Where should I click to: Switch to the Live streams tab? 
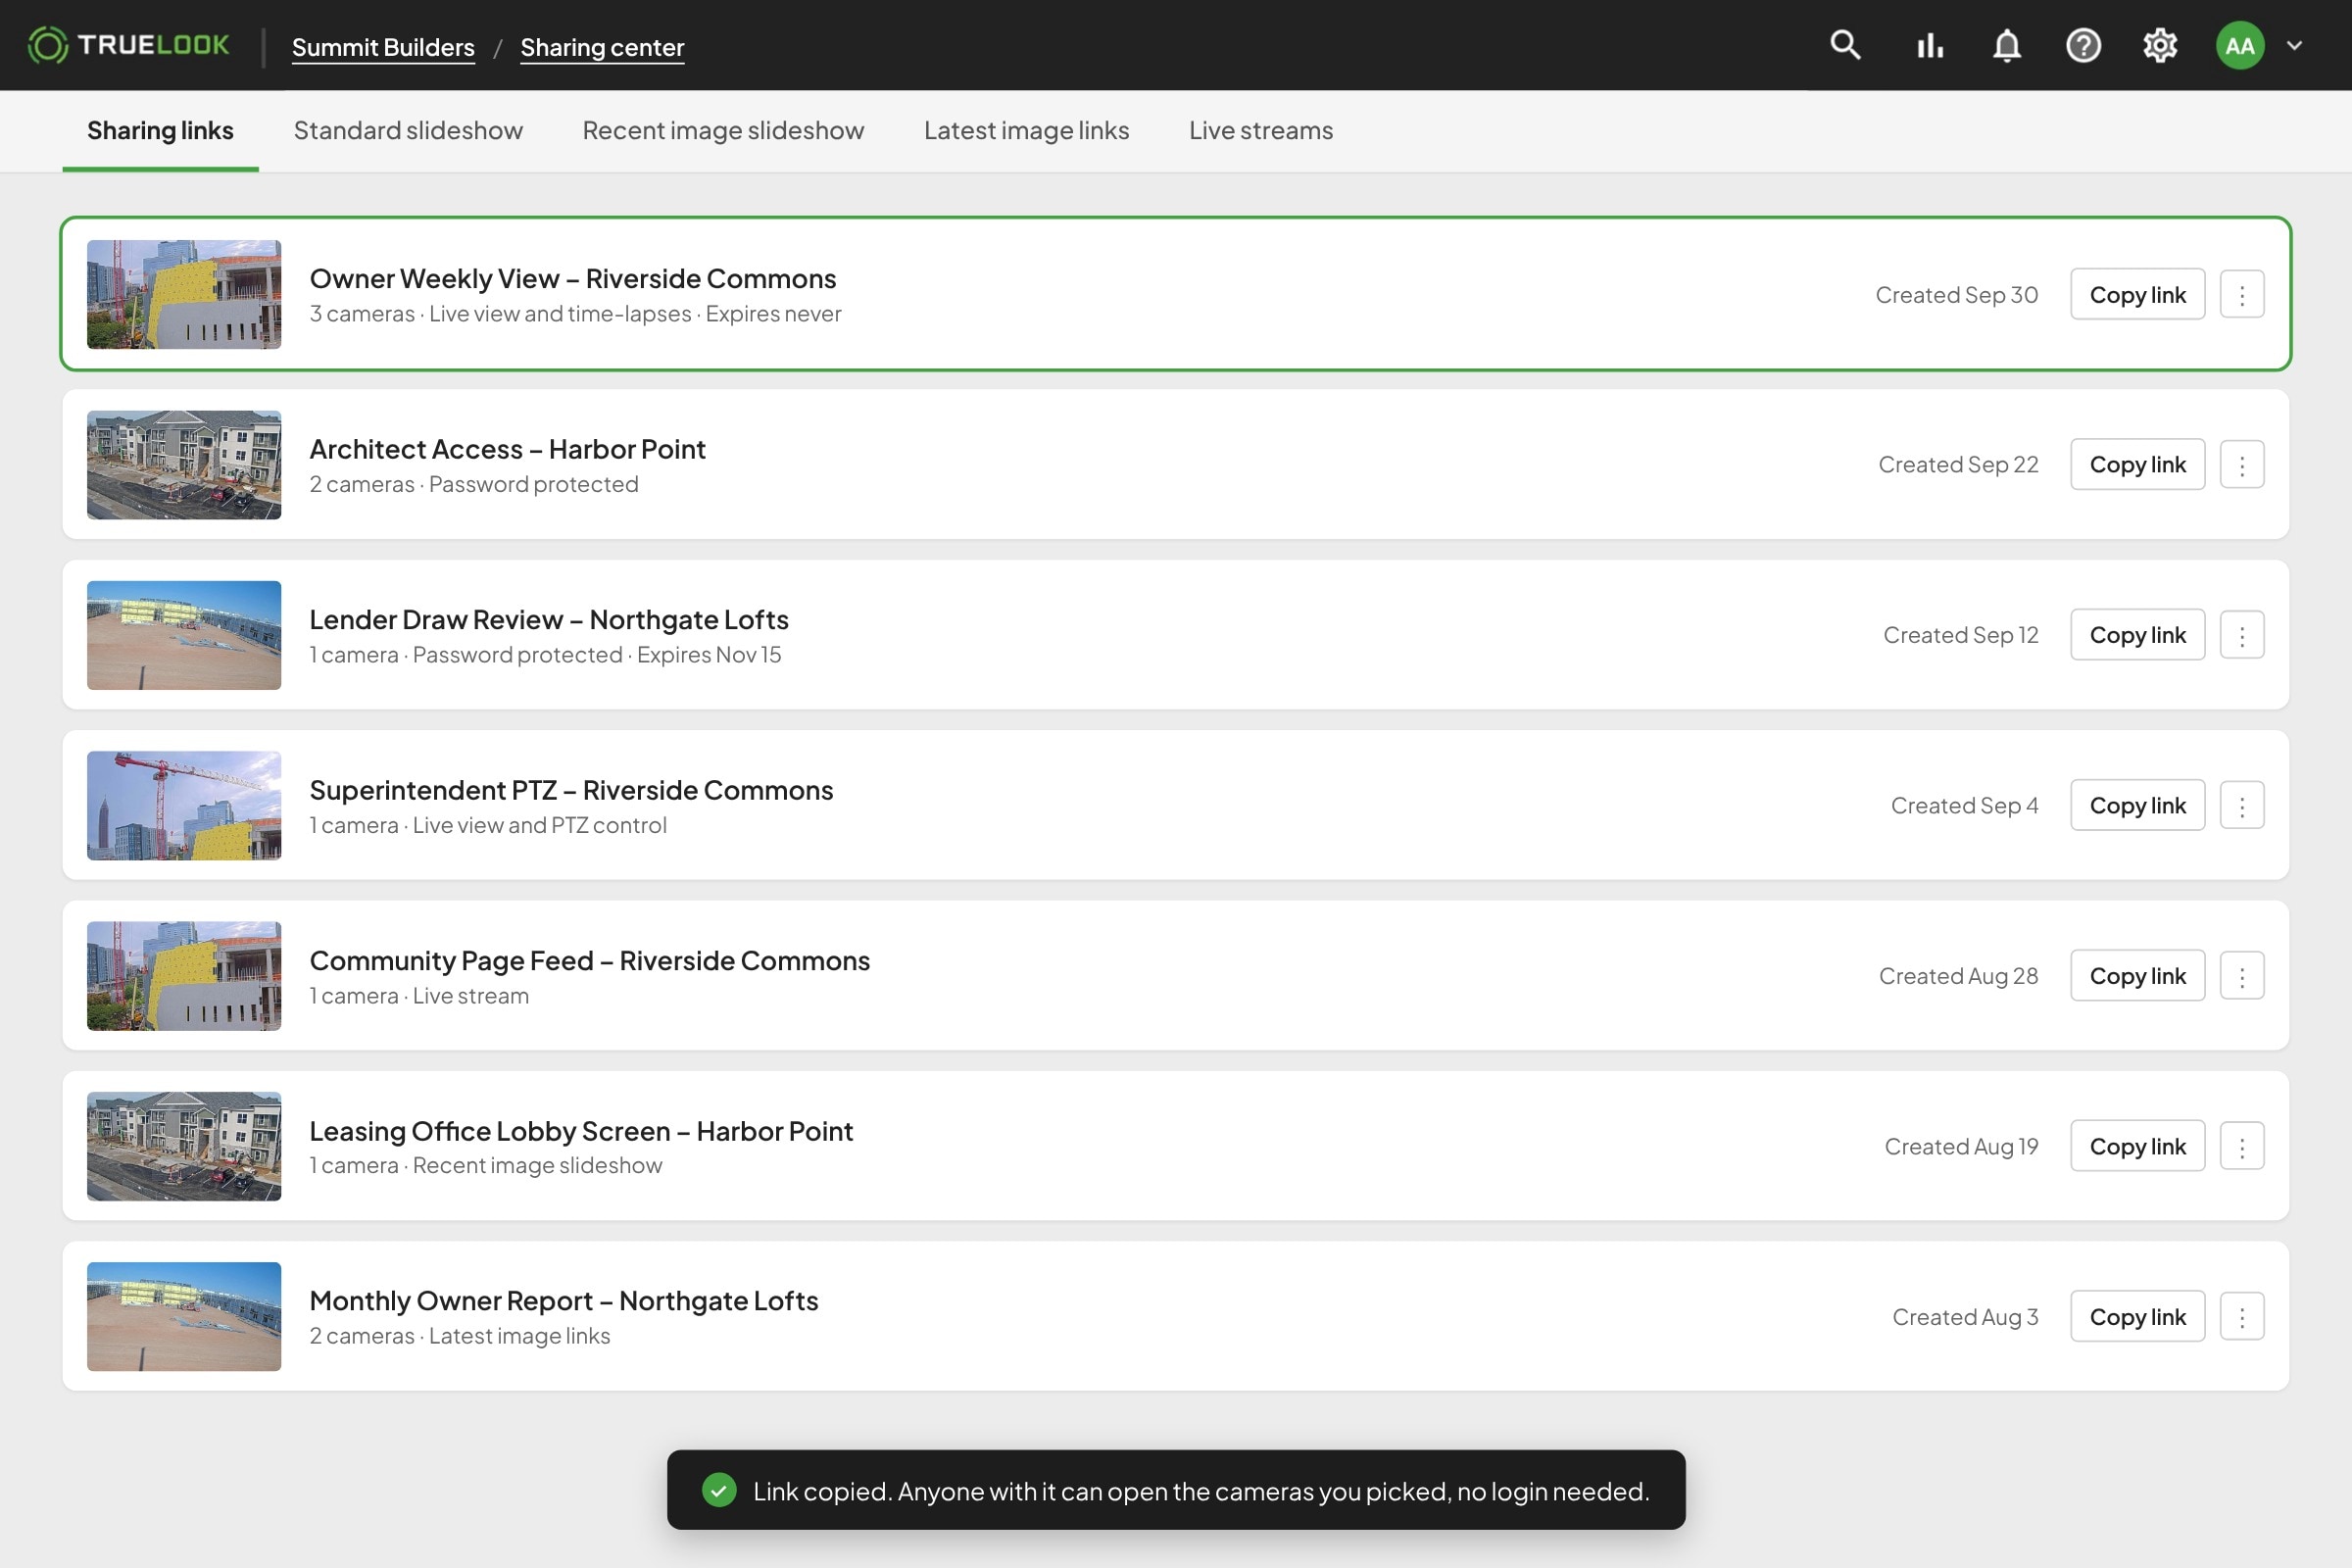click(1260, 131)
